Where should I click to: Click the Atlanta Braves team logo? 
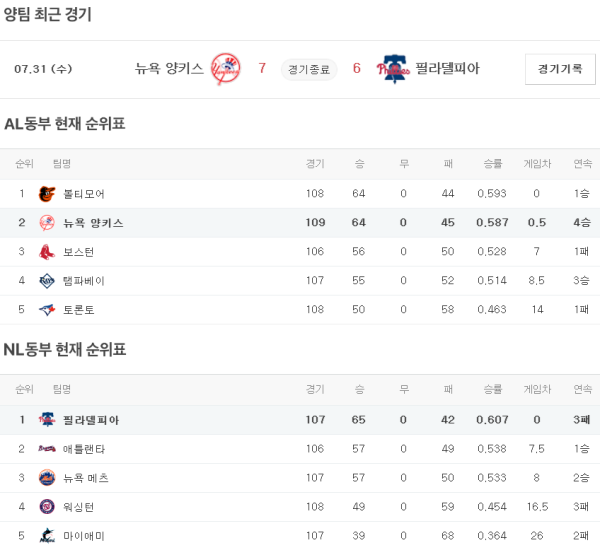coord(46,449)
